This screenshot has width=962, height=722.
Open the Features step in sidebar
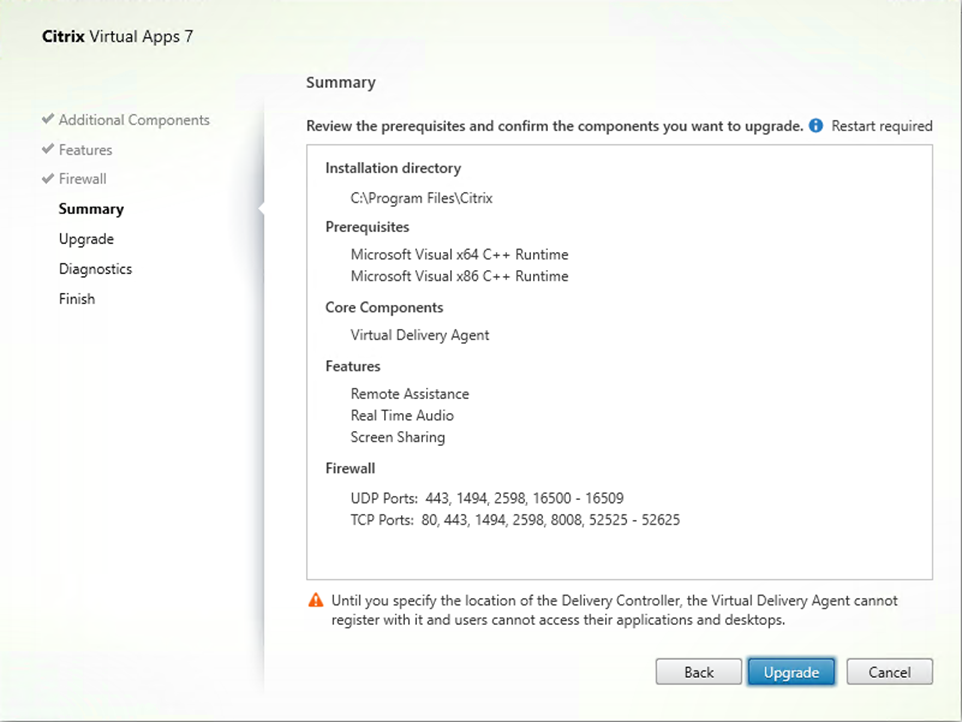pyautogui.click(x=85, y=150)
